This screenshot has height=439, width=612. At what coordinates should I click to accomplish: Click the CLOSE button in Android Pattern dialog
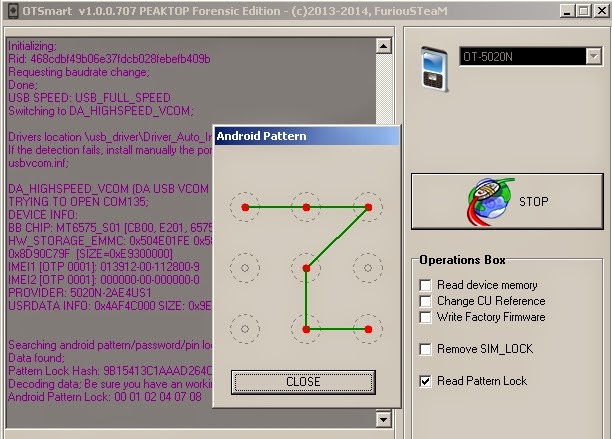(303, 382)
